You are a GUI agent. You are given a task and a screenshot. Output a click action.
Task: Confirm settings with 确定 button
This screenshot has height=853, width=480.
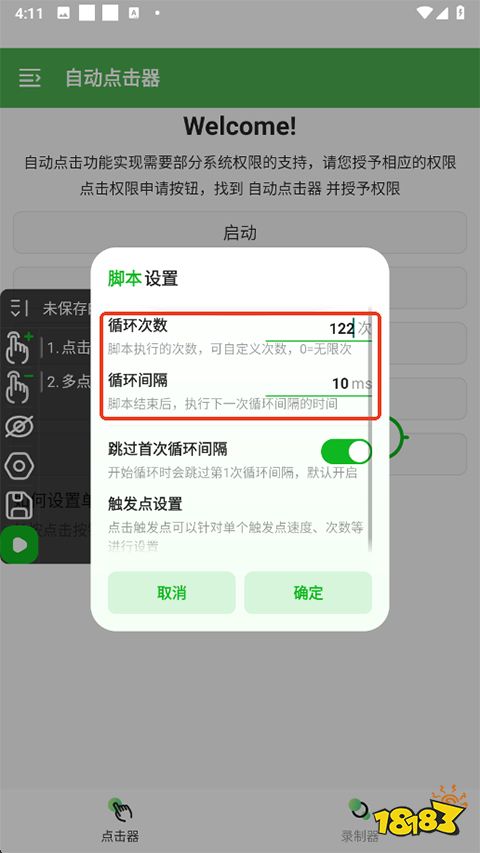click(x=308, y=592)
